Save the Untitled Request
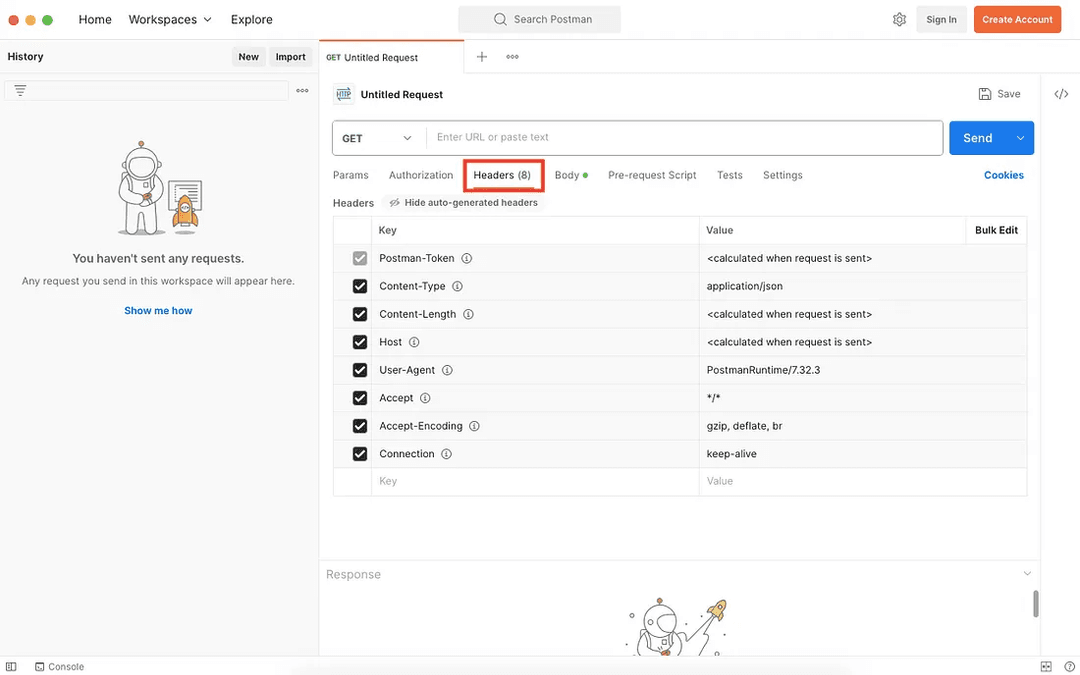Viewport: 1080px width, 675px height. (x=999, y=94)
